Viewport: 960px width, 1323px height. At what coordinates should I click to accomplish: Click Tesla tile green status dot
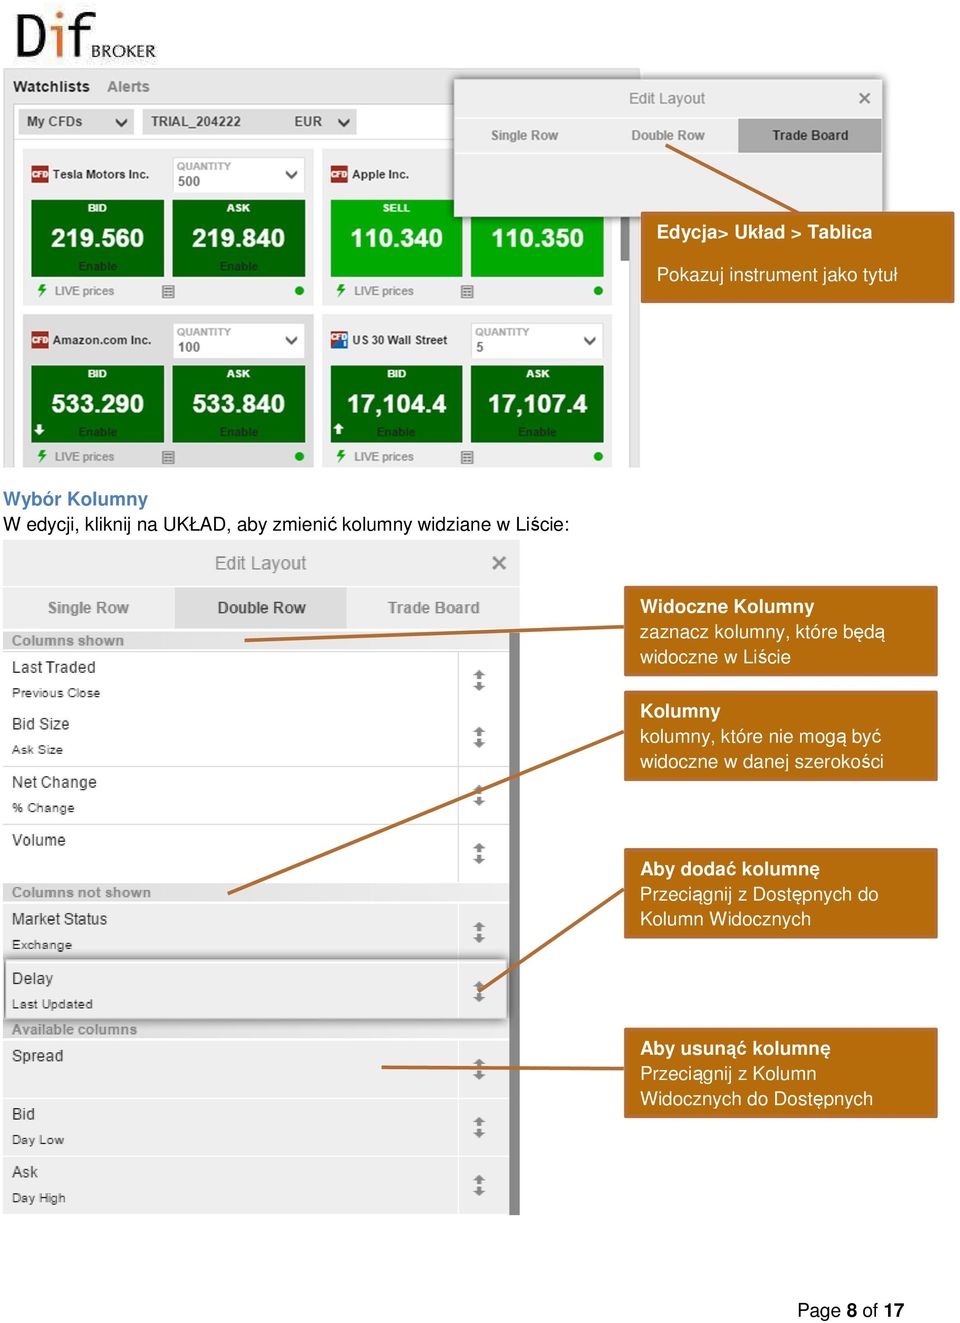pyautogui.click(x=299, y=291)
